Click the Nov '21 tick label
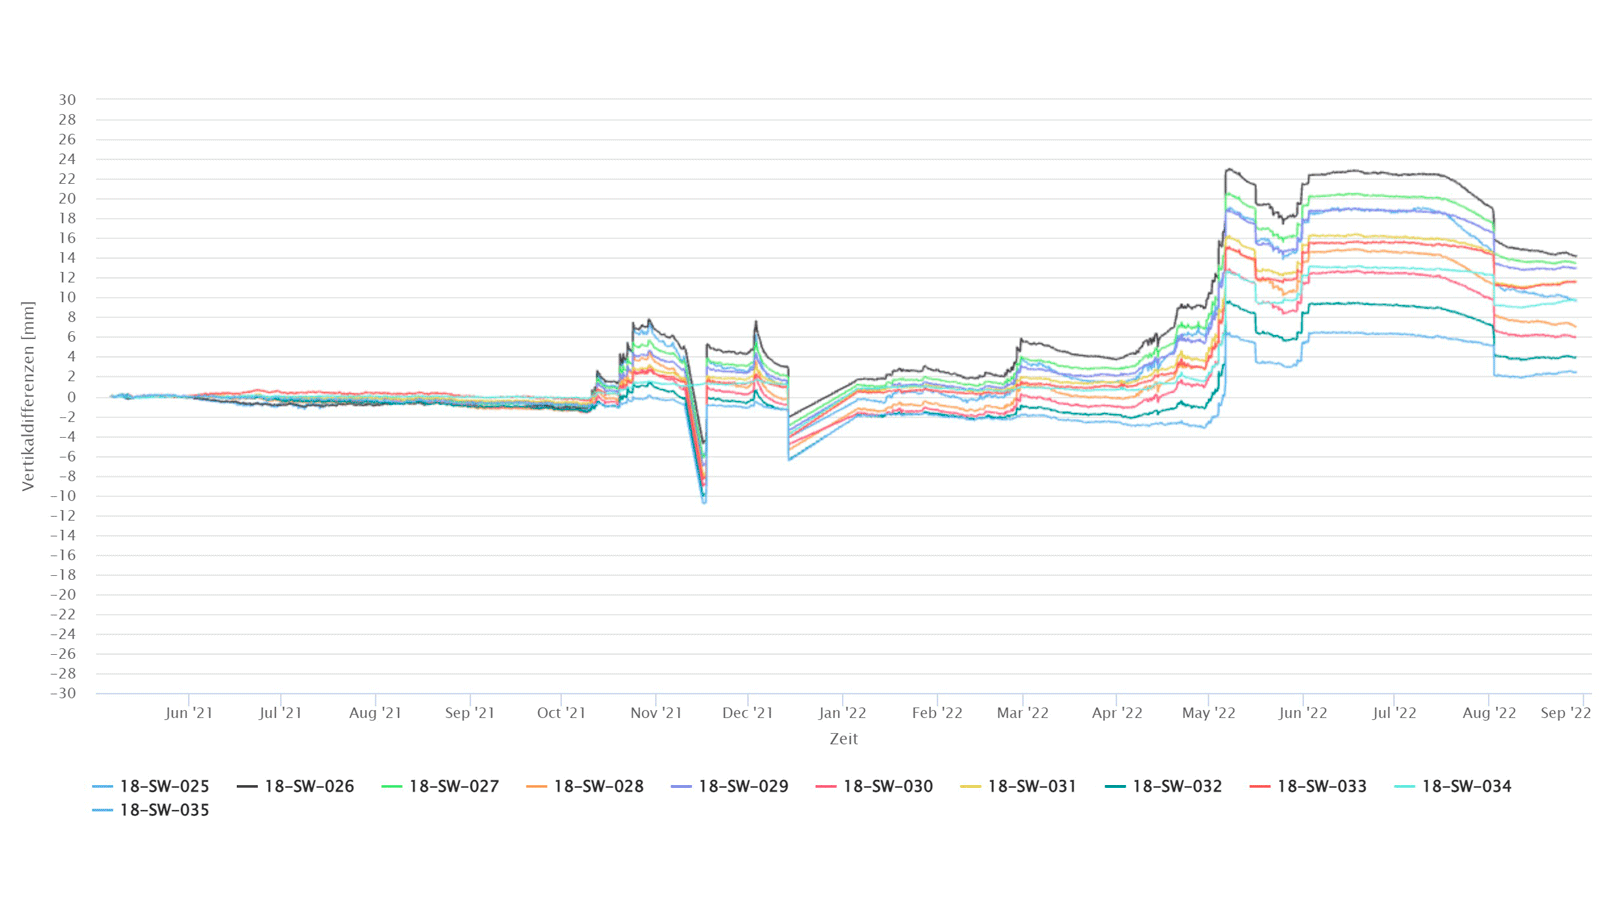Image resolution: width=1600 pixels, height=900 pixels. [x=656, y=713]
